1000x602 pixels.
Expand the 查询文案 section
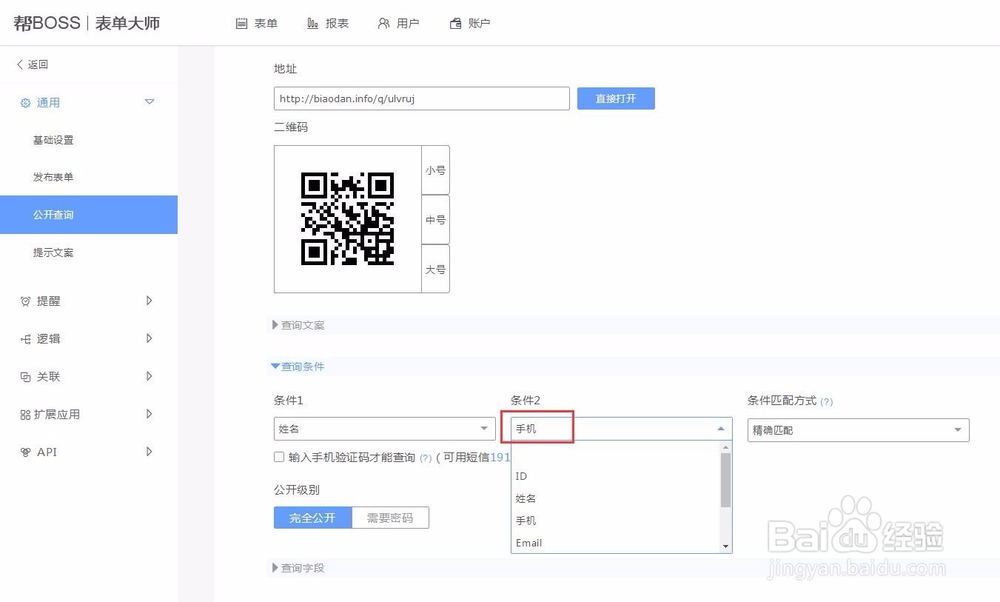tap(298, 325)
